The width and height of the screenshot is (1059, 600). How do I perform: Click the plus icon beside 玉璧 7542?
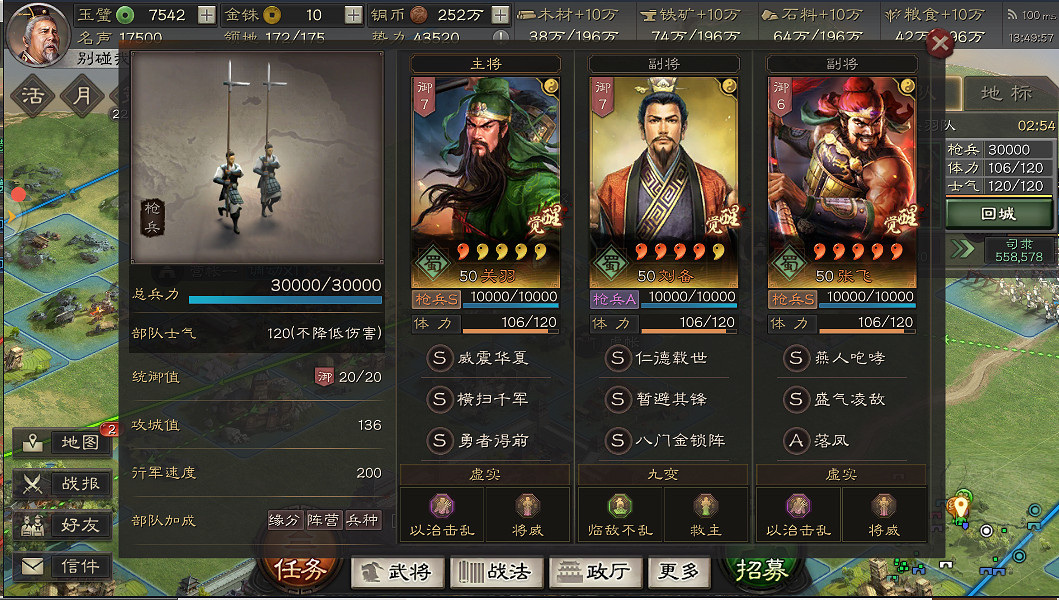207,15
